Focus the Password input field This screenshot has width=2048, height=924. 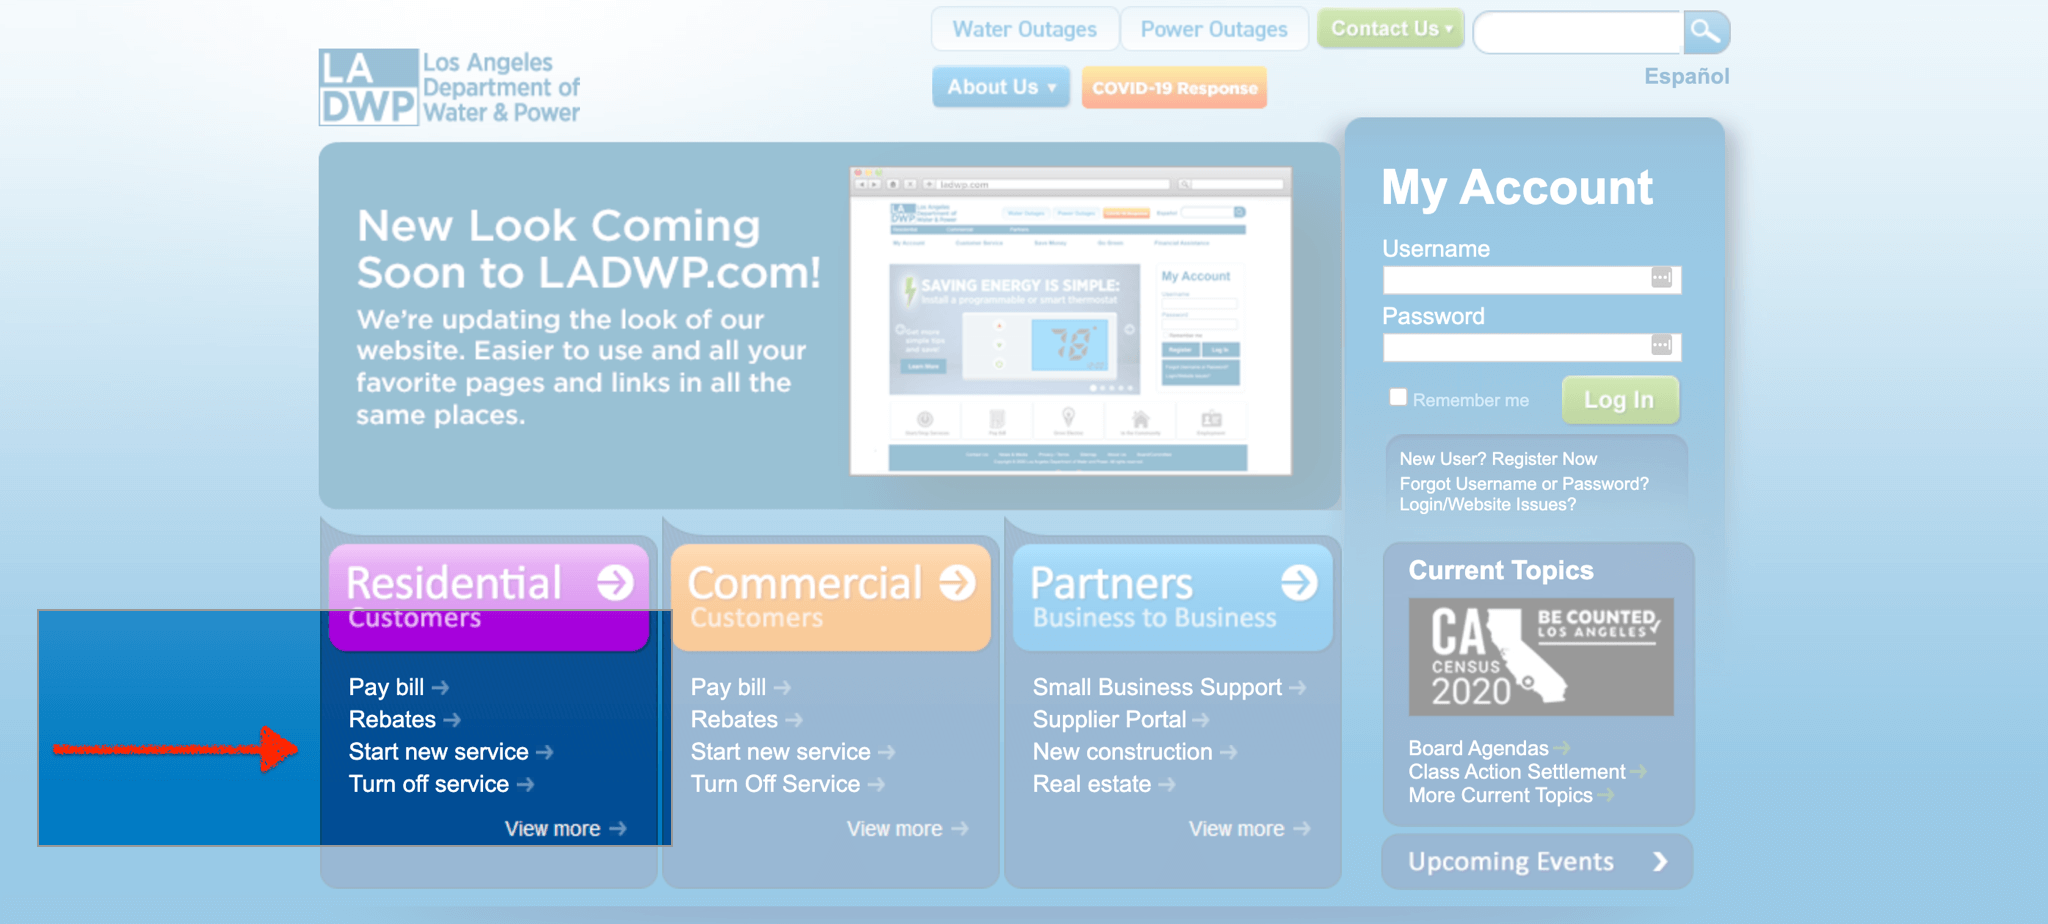click(1531, 347)
